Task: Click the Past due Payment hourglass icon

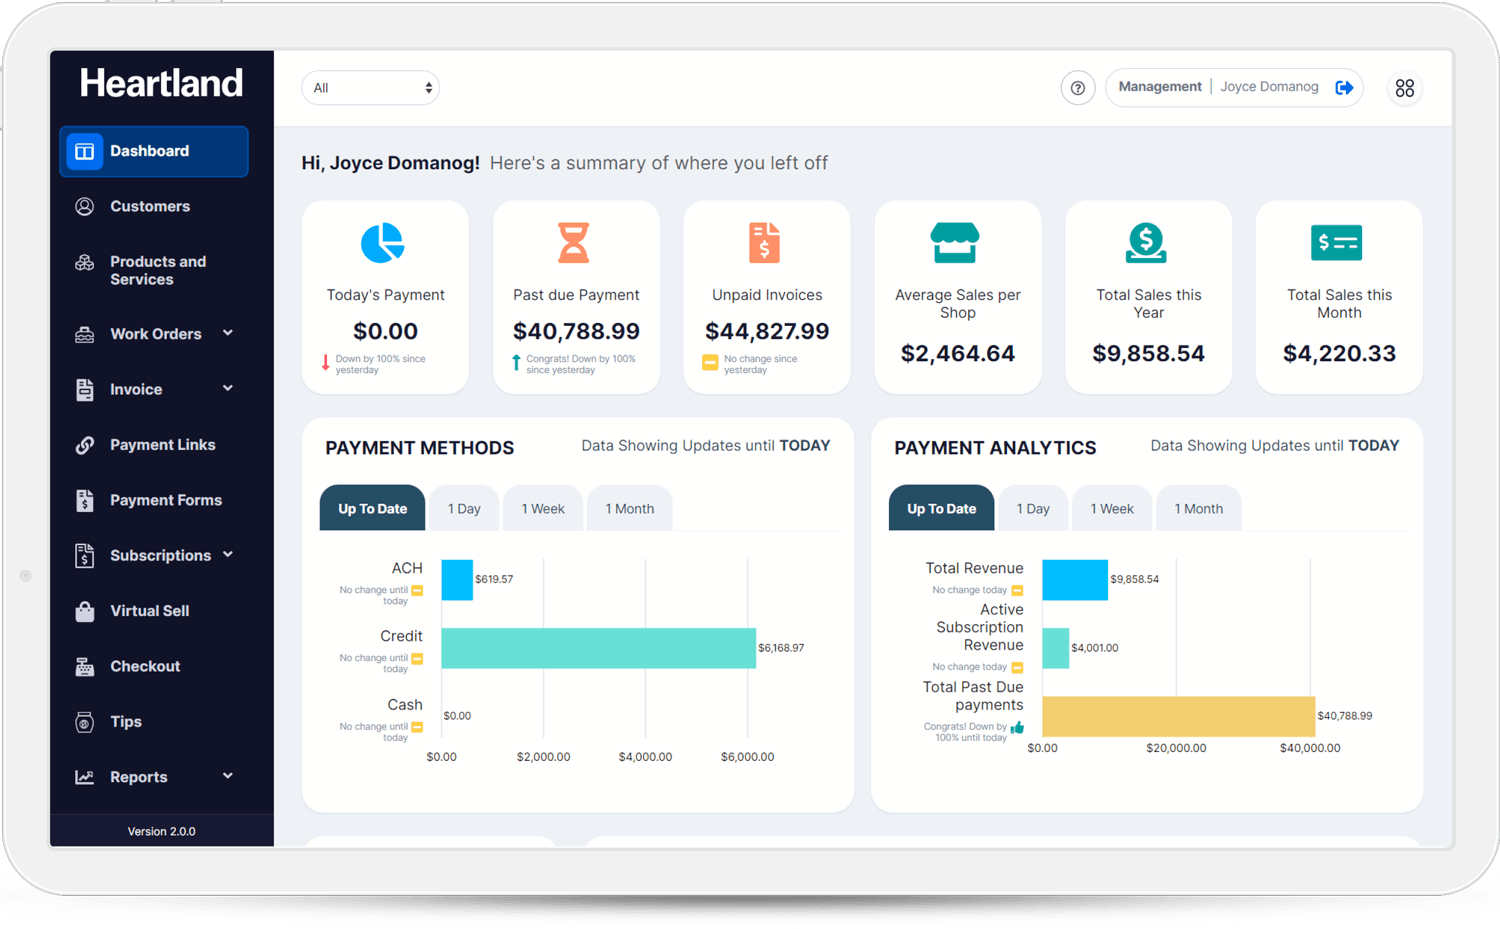Action: [x=573, y=243]
